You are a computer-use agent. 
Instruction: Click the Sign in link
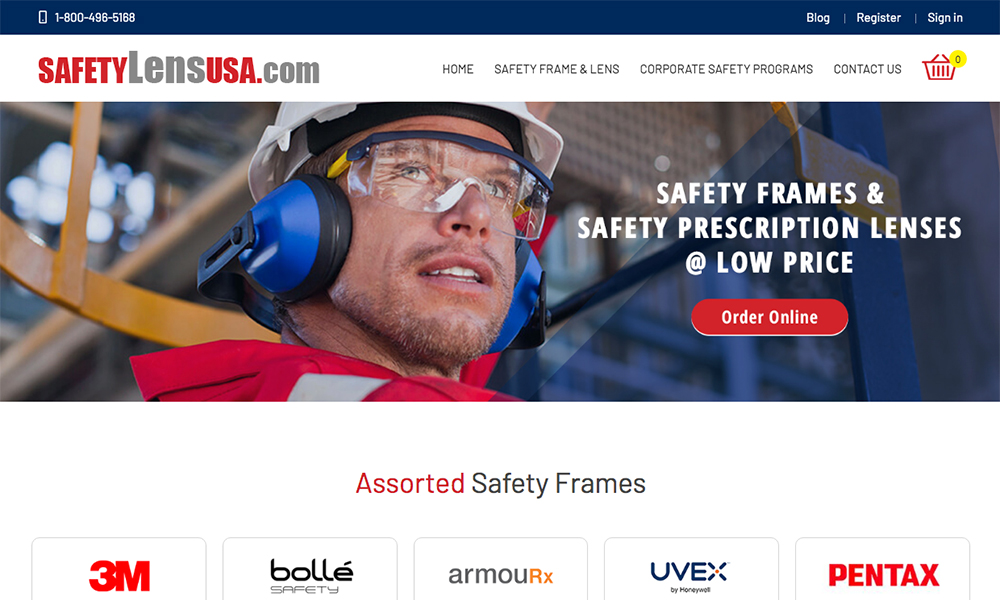point(945,18)
